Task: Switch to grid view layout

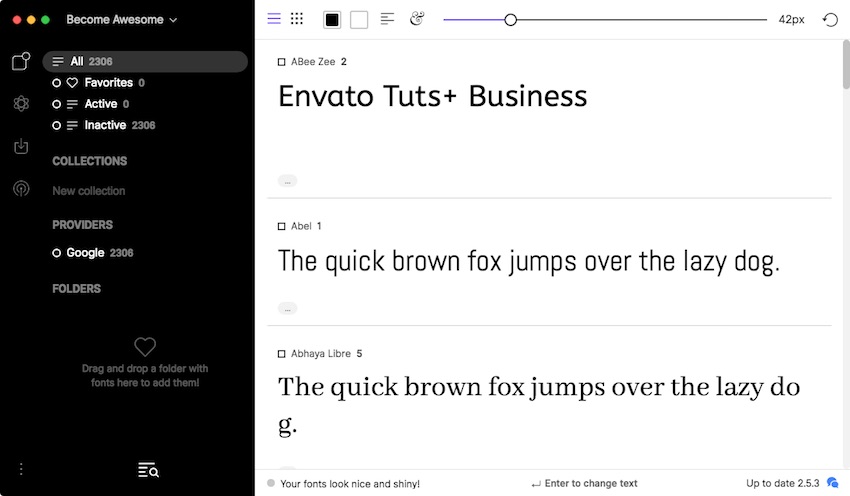Action: coord(297,19)
